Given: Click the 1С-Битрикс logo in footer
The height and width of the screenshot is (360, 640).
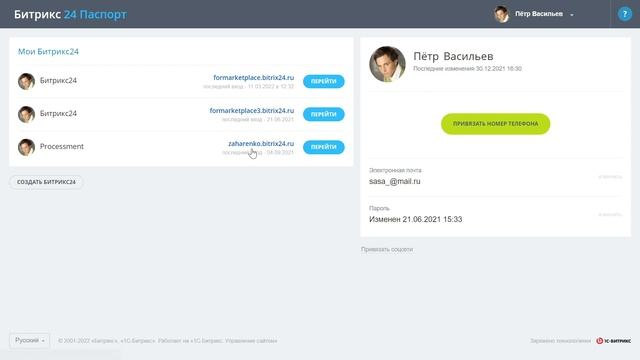Looking at the screenshot, I should pyautogui.click(x=613, y=341).
